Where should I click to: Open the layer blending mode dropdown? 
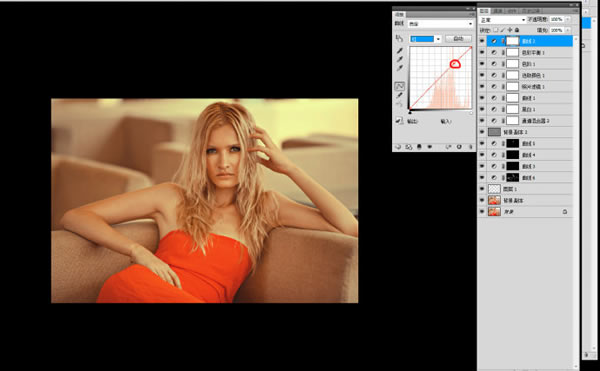[502, 20]
